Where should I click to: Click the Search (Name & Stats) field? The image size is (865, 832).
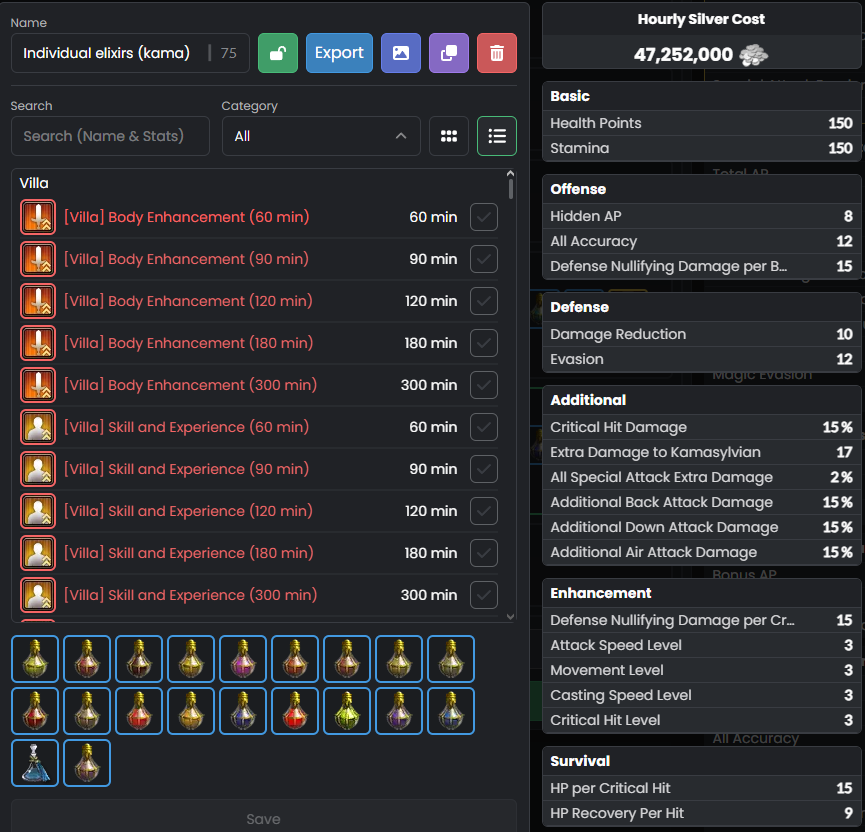110,136
